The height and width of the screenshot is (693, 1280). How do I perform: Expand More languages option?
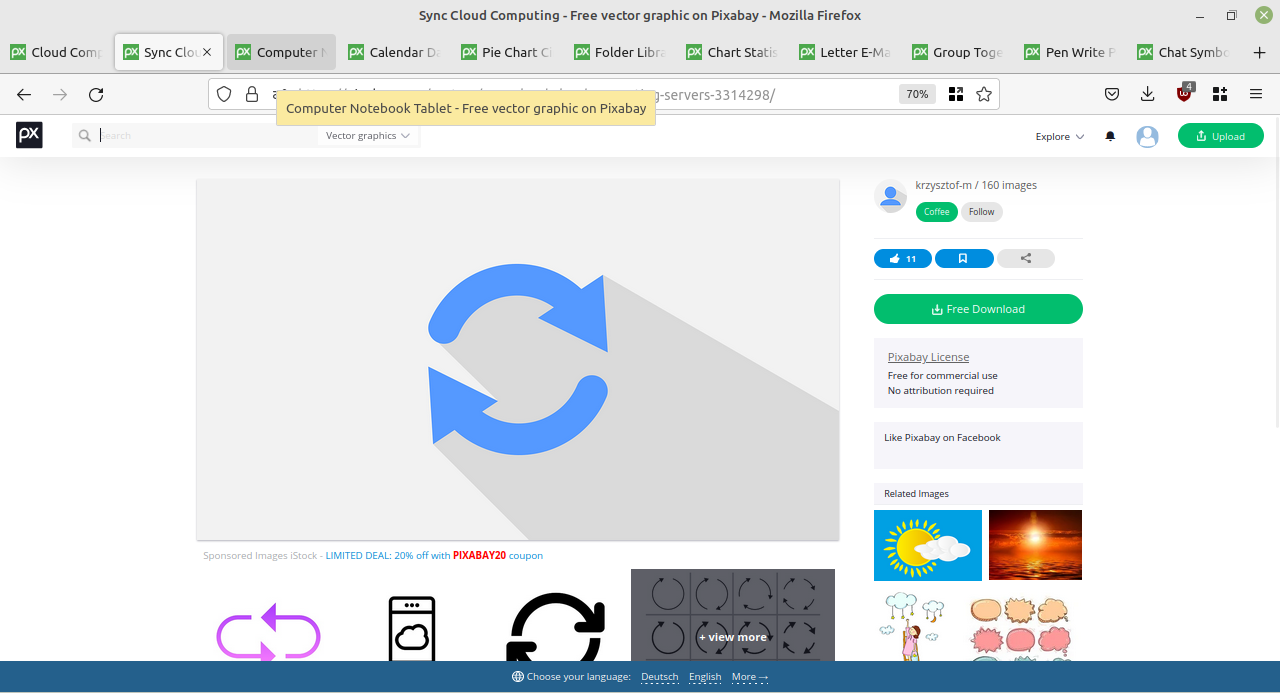750,677
